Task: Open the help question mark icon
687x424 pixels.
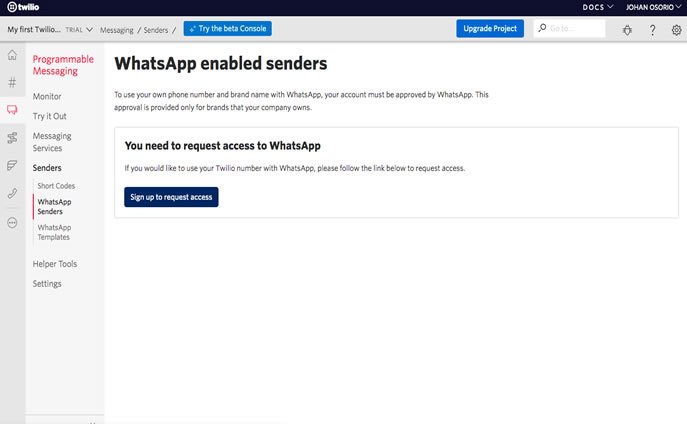Action: (x=652, y=29)
